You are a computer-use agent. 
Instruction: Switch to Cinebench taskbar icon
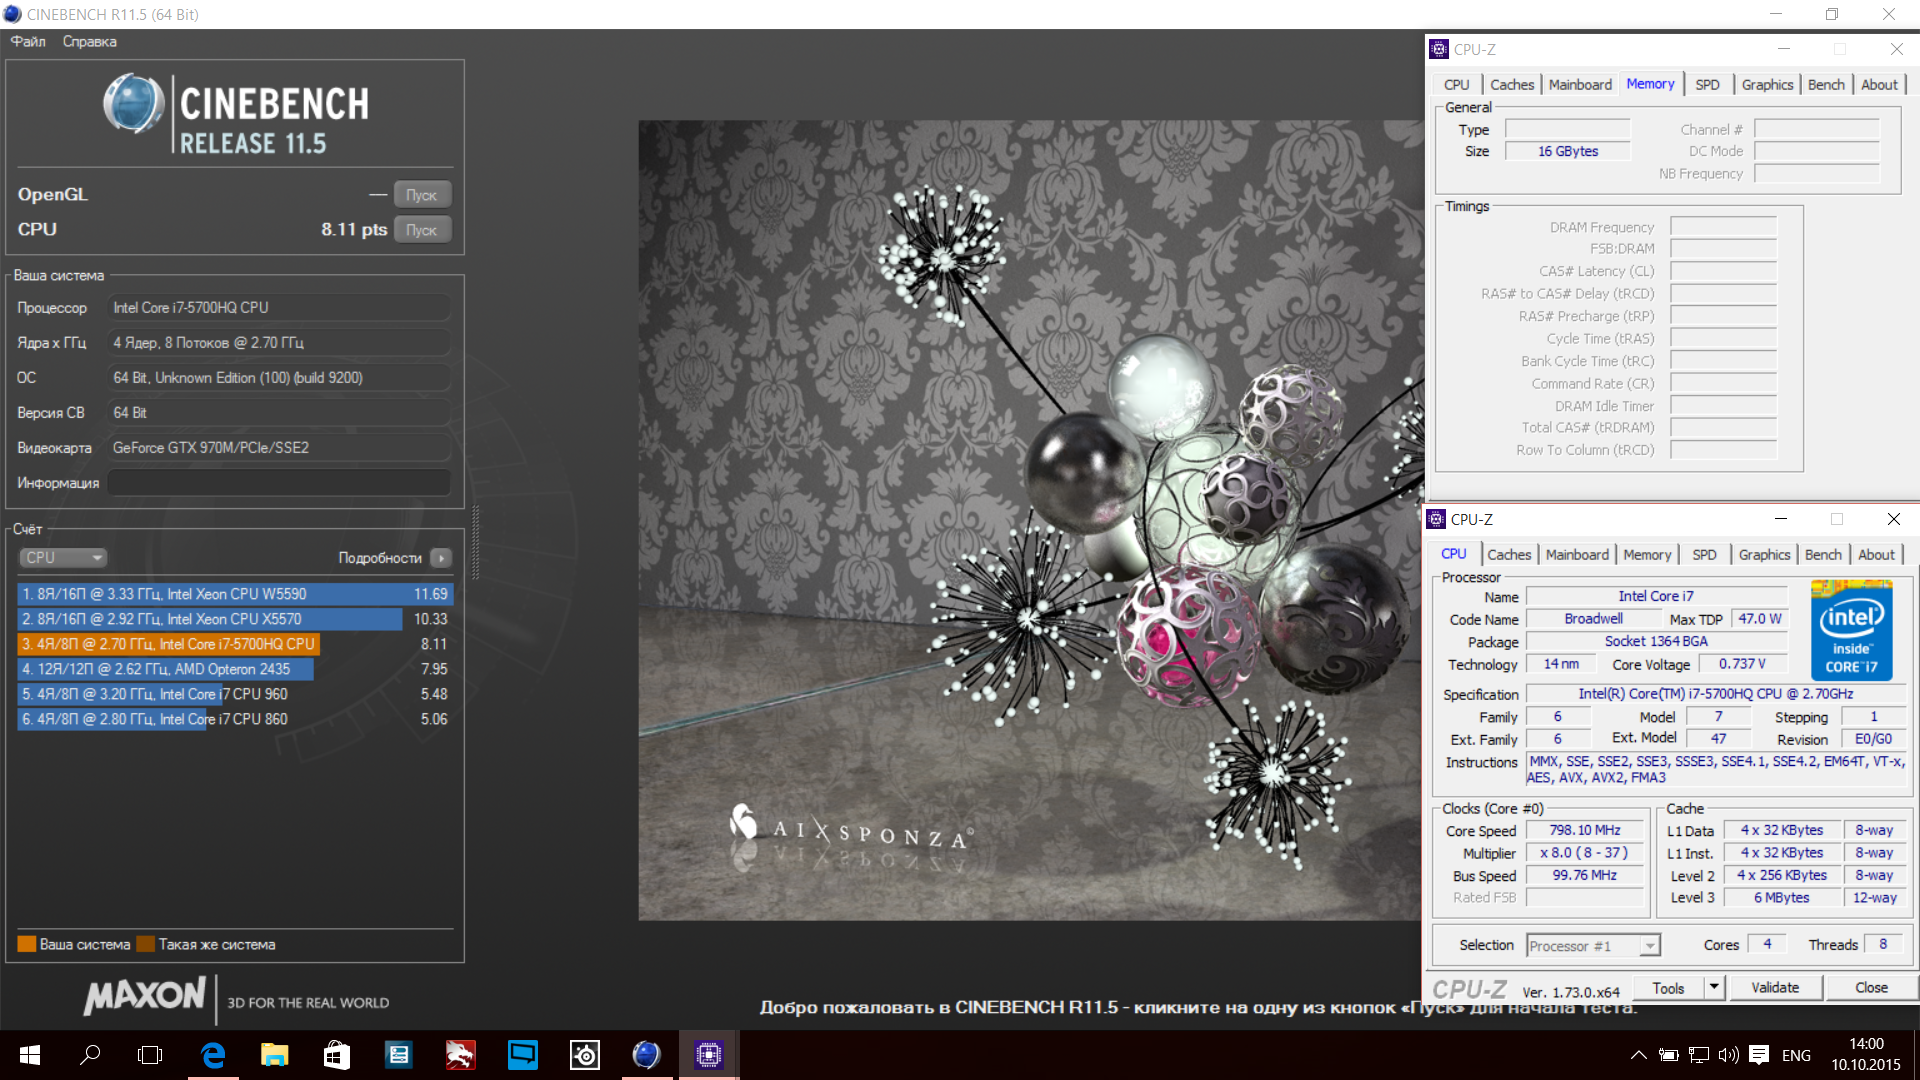coord(647,1055)
